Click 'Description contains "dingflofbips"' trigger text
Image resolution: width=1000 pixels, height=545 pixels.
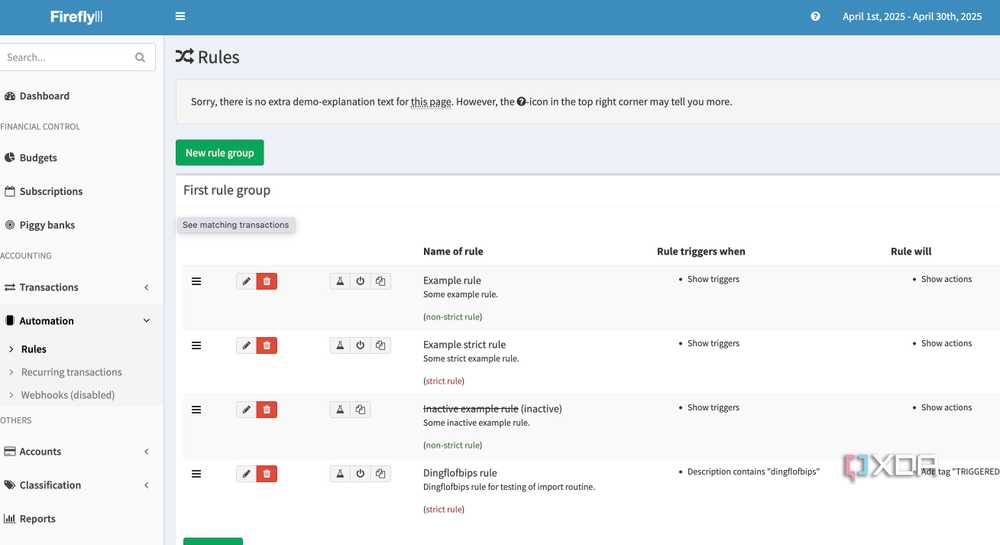coord(753,472)
